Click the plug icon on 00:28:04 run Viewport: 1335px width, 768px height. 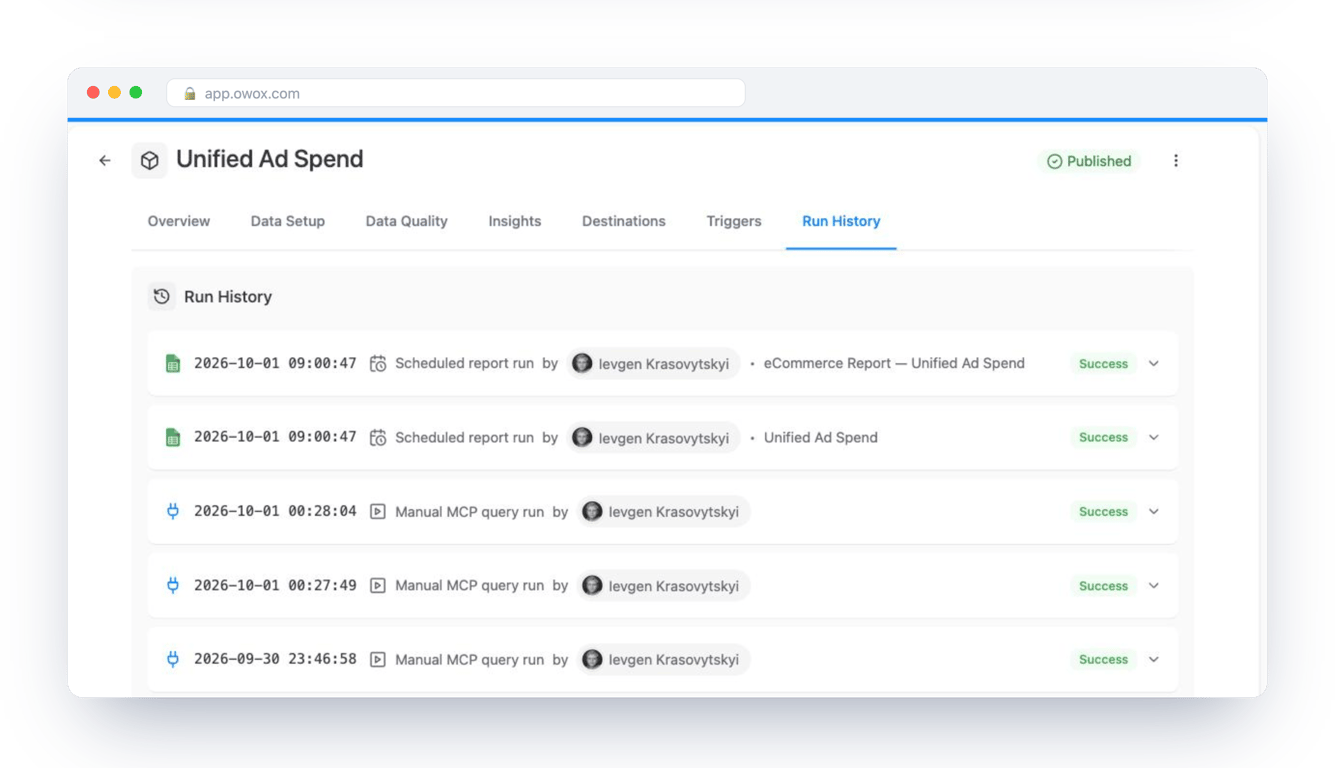tap(173, 511)
